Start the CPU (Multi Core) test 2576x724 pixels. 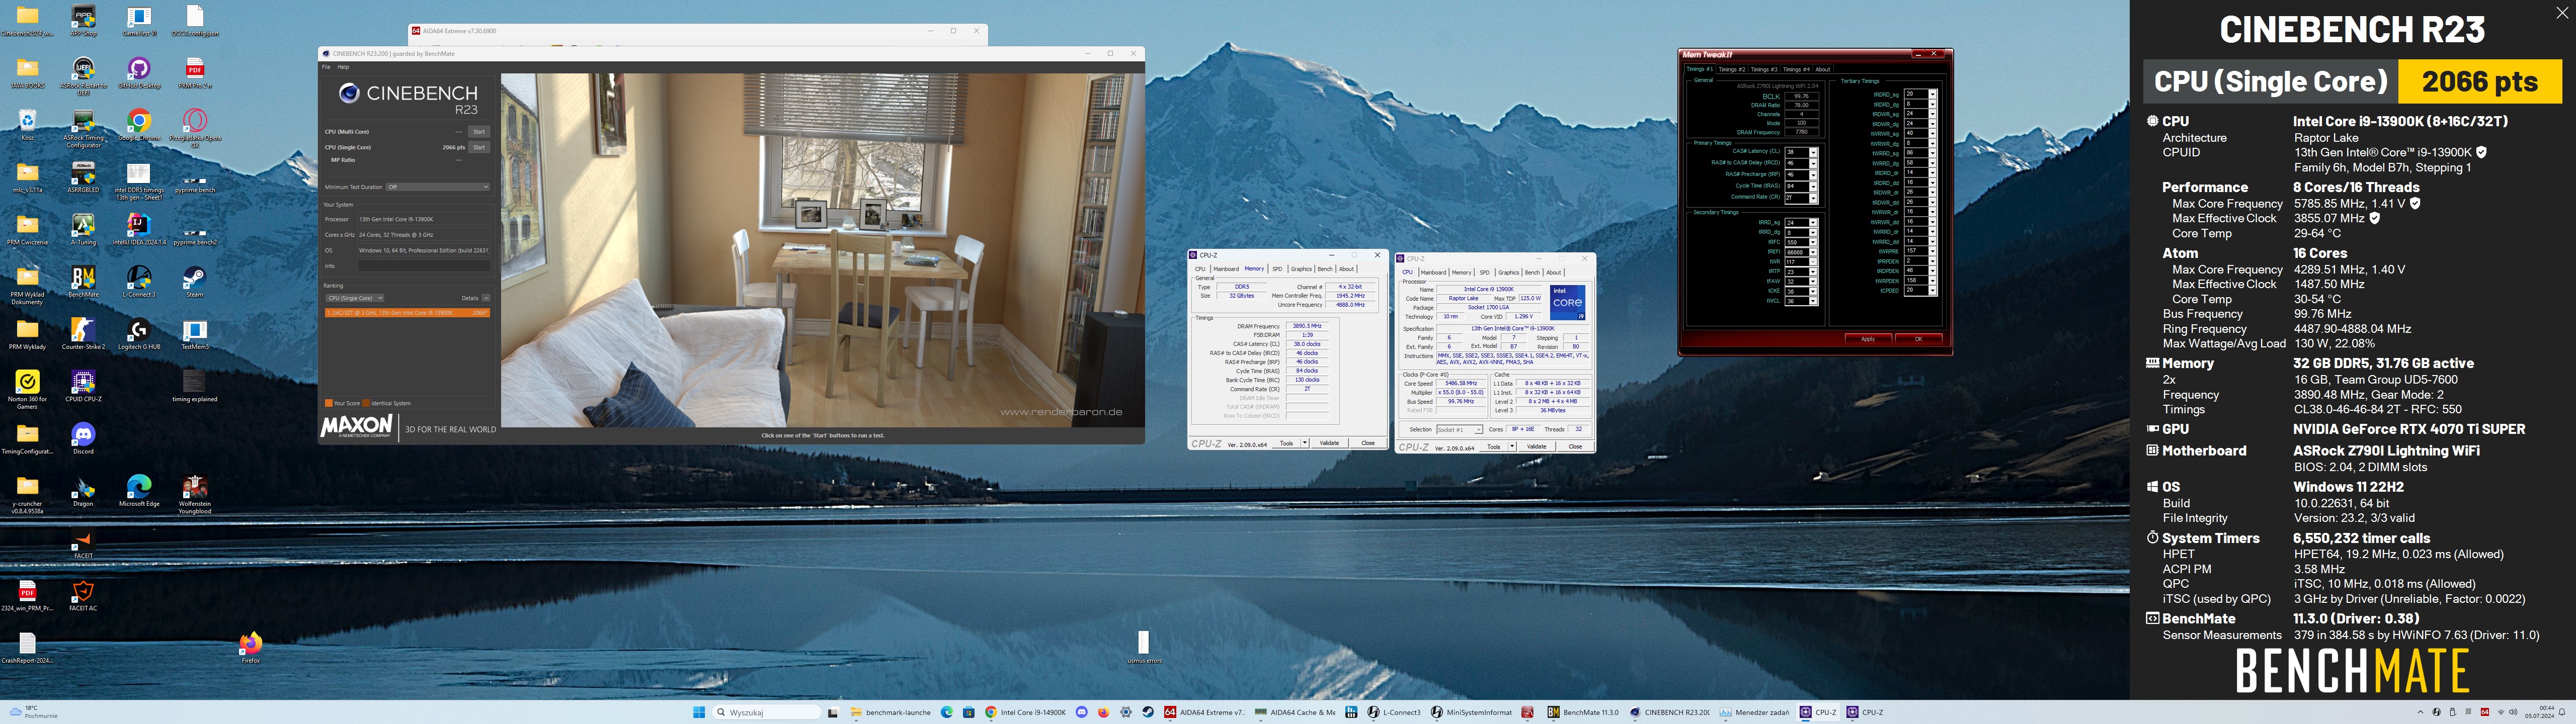point(479,132)
